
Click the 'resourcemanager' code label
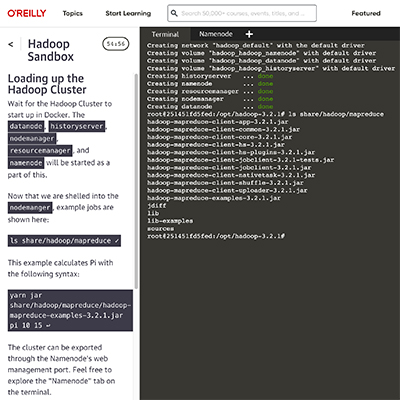click(x=40, y=151)
